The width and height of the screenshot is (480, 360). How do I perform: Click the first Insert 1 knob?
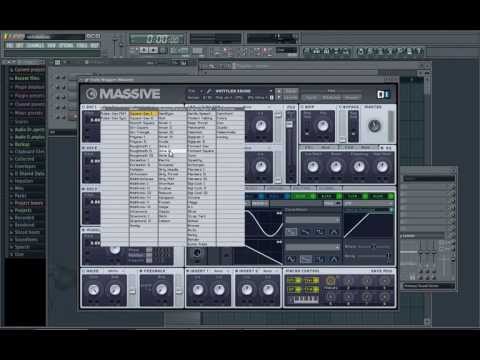click(198, 289)
